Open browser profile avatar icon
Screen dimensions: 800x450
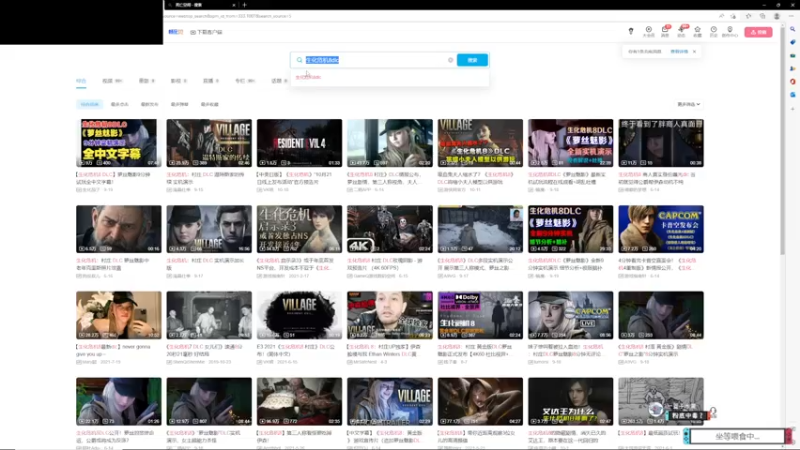(777, 16)
